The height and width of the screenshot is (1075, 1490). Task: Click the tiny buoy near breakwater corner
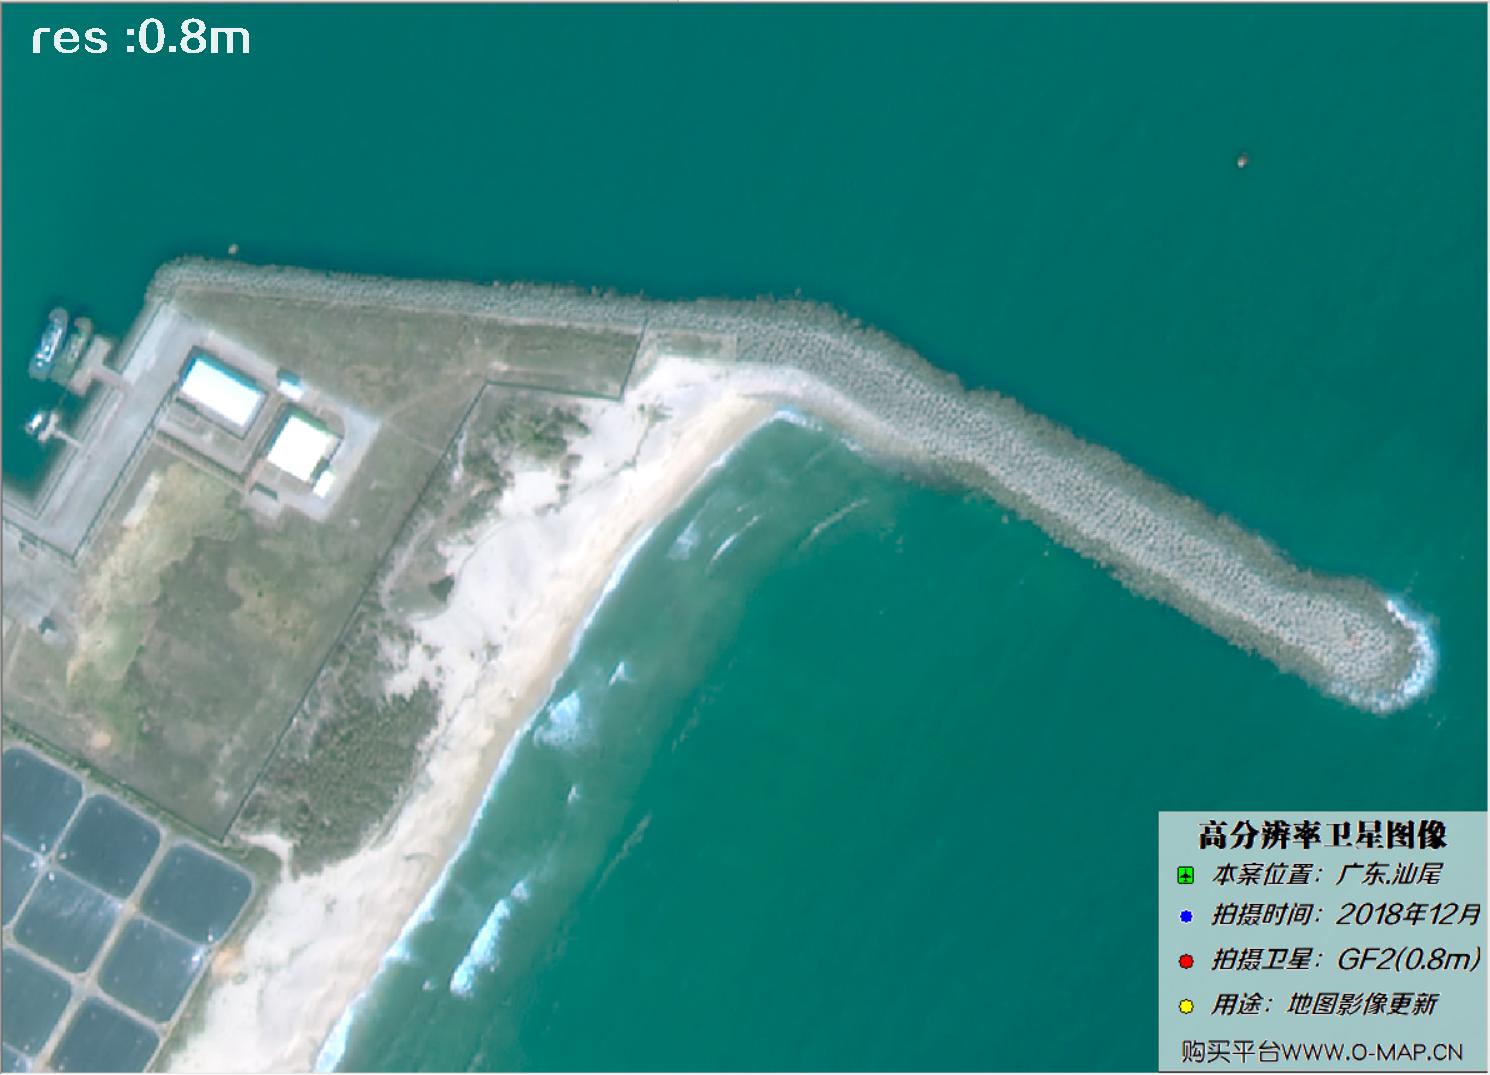pos(233,250)
